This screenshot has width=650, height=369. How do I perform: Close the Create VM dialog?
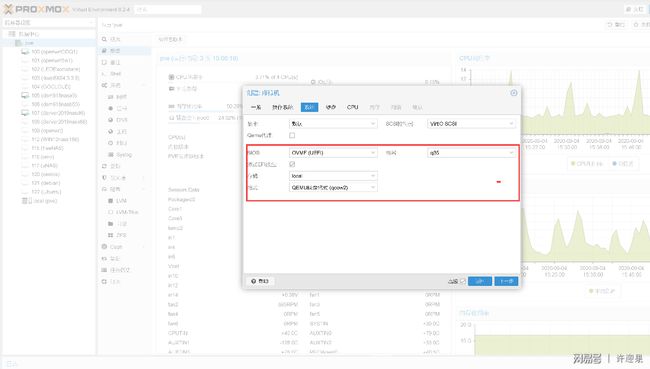(514, 93)
